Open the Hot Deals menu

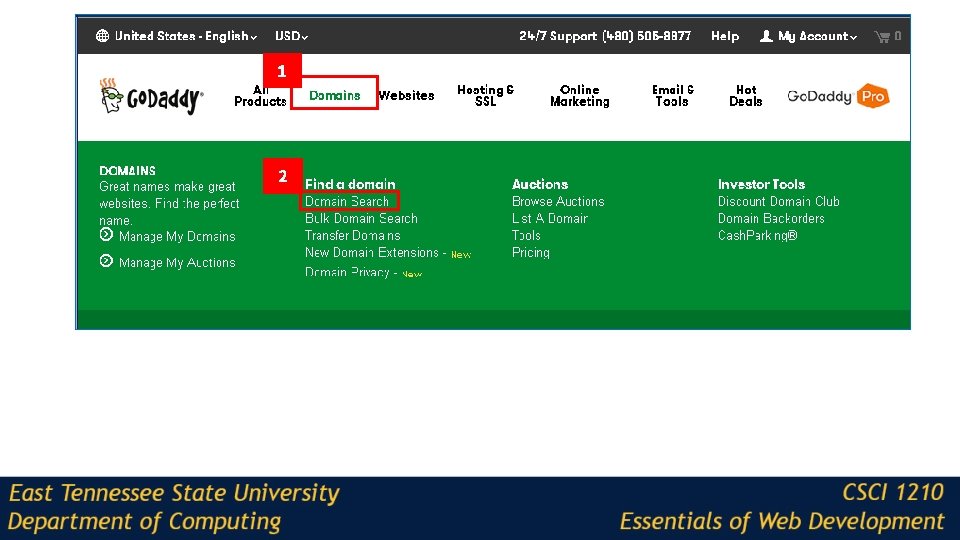746,96
